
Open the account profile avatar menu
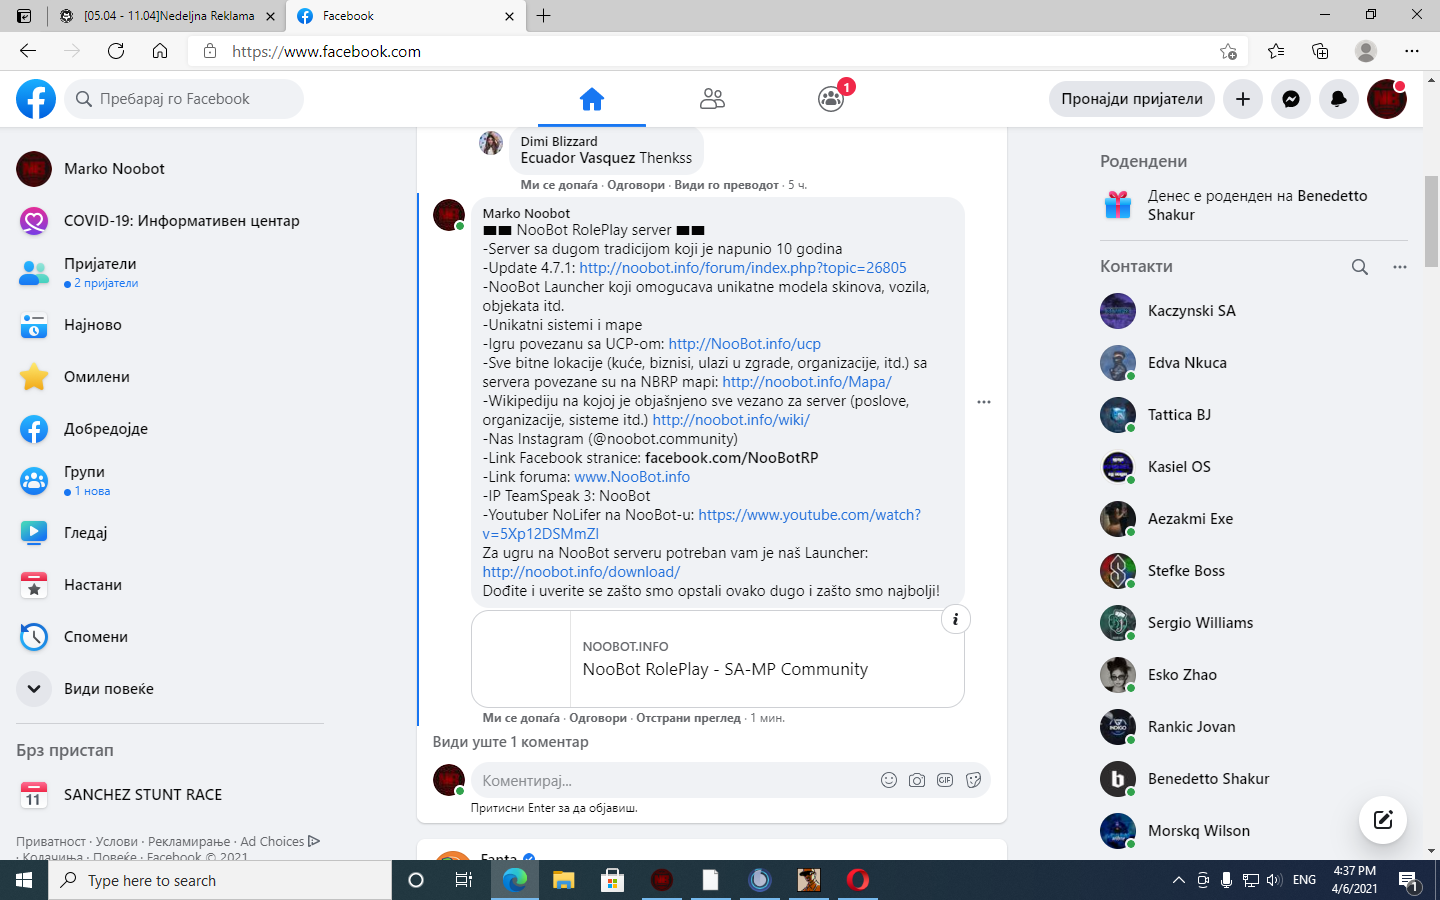pos(1387,99)
